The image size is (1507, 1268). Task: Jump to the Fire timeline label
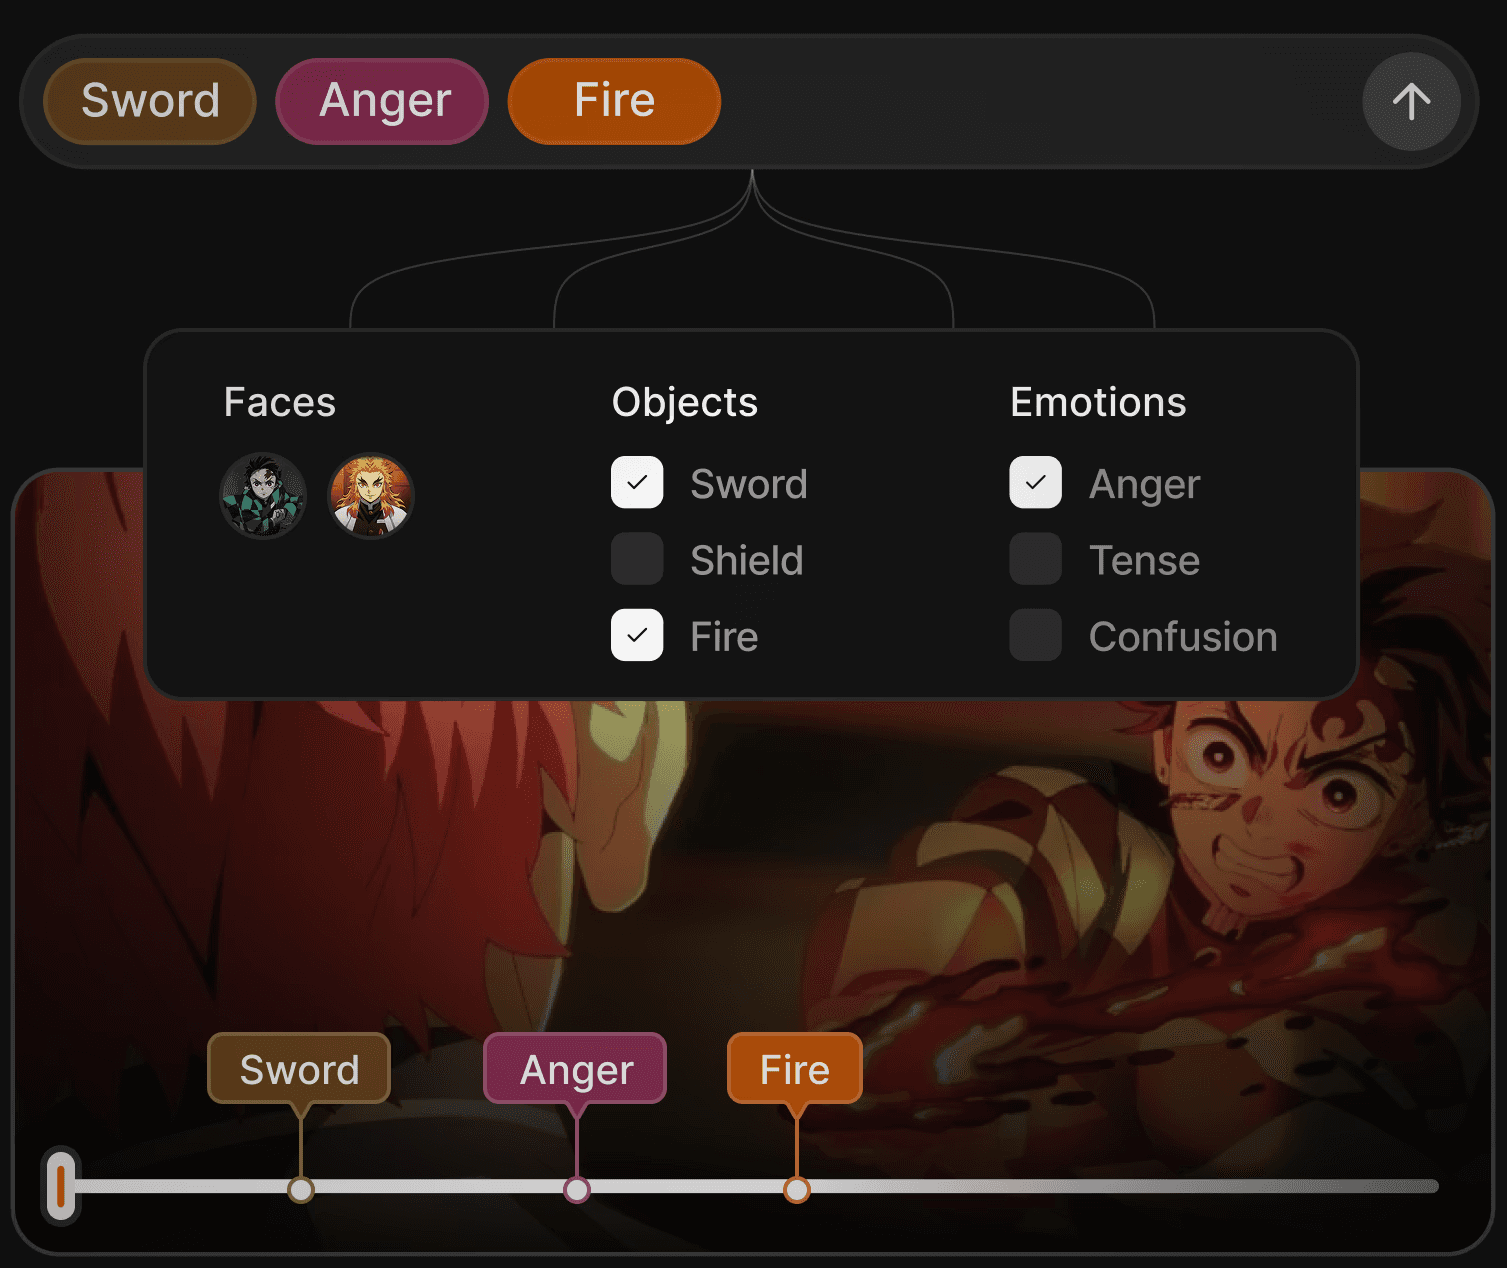pyautogui.click(x=795, y=1069)
